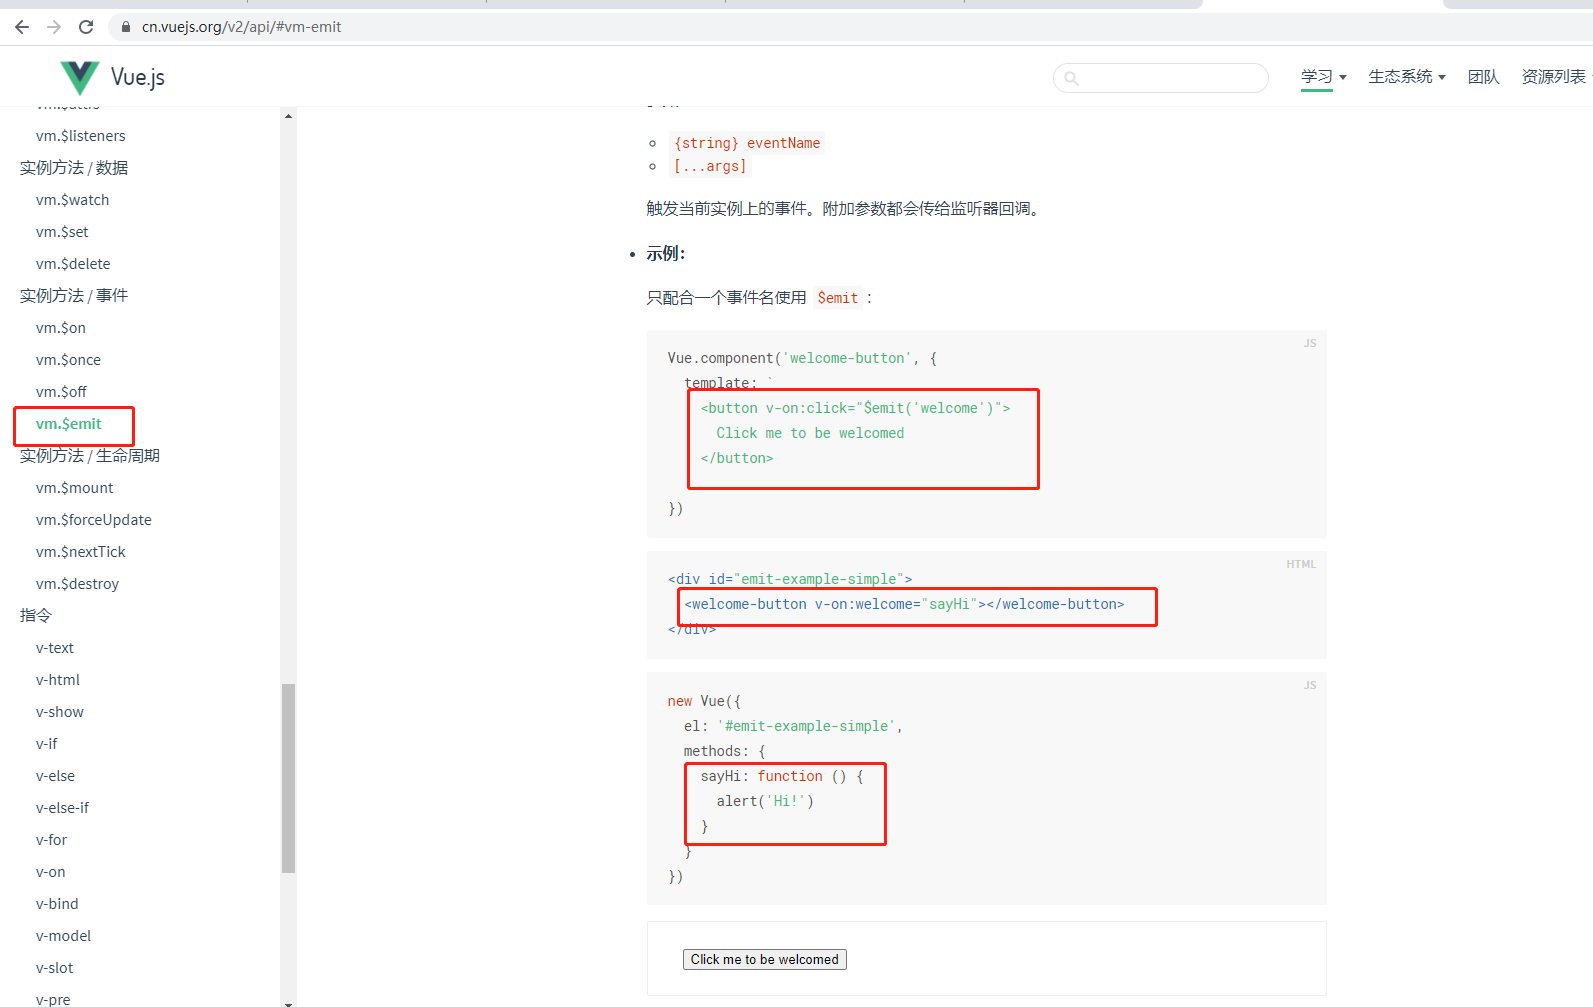This screenshot has height=1007, width=1593.
Task: Select the active vm.$emit sidebar link
Action: coord(69,424)
